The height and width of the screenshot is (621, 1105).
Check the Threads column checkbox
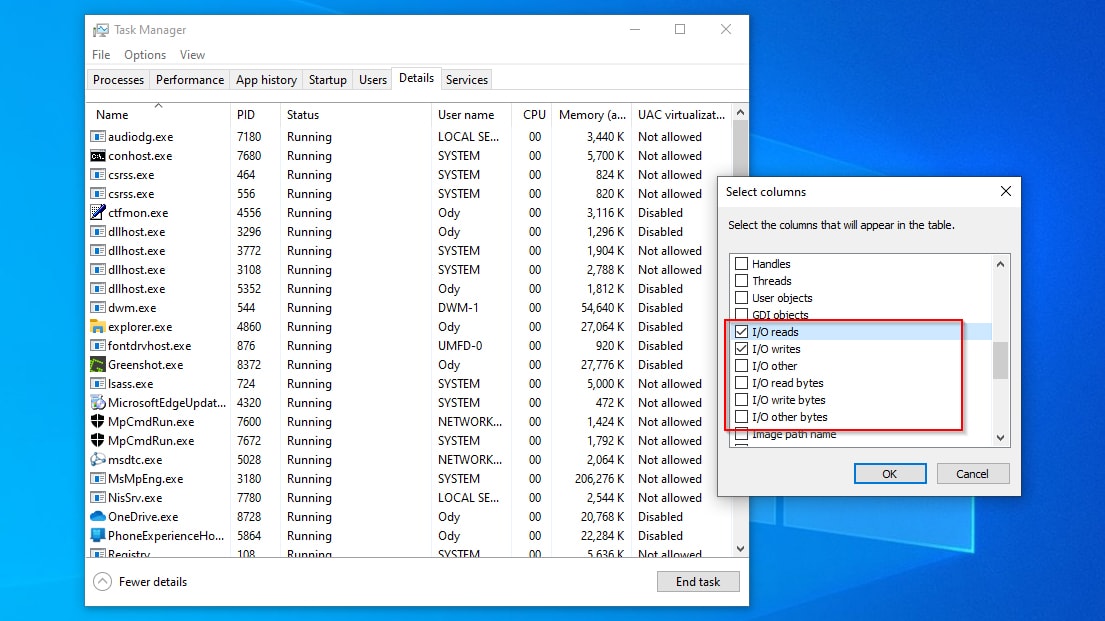point(742,281)
